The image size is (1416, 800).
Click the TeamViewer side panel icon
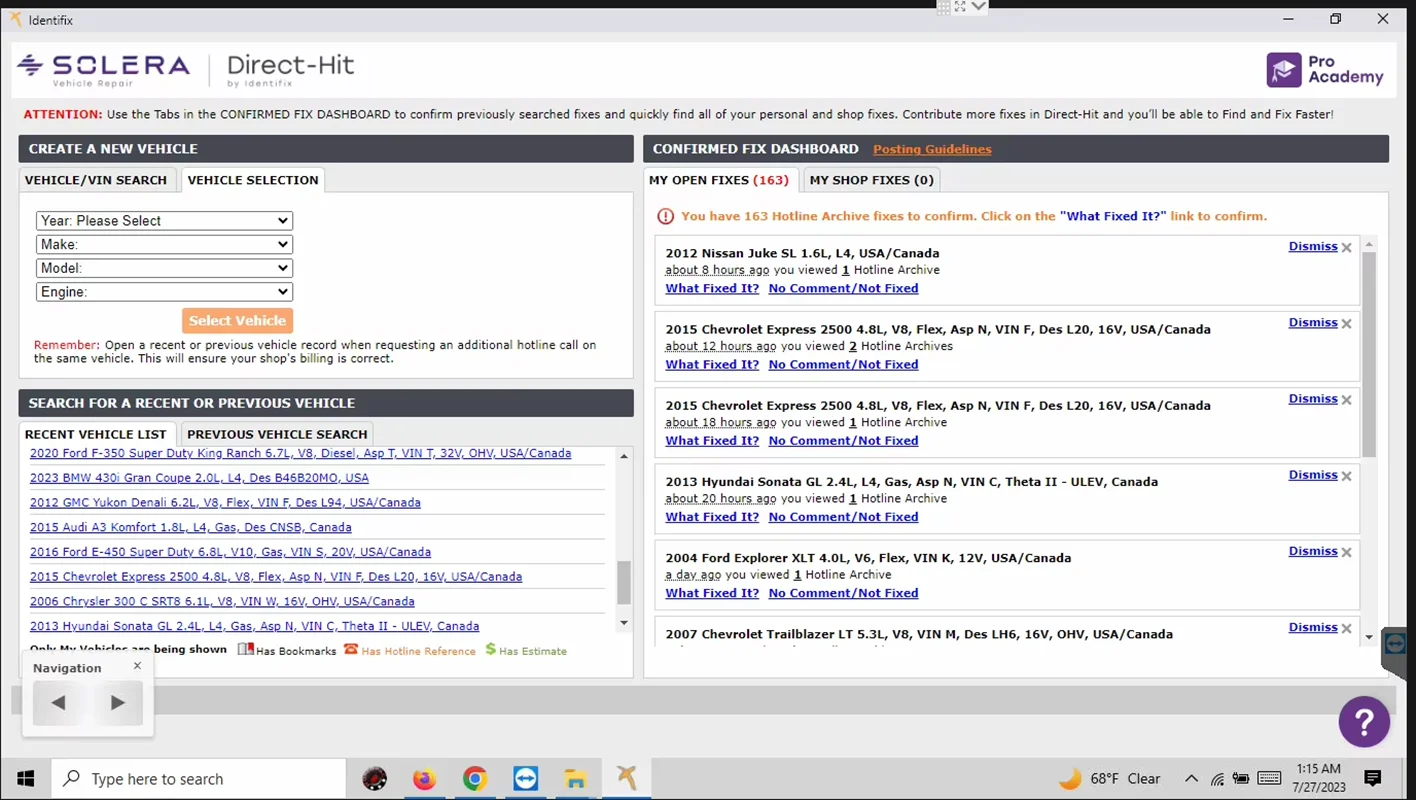tap(1396, 644)
